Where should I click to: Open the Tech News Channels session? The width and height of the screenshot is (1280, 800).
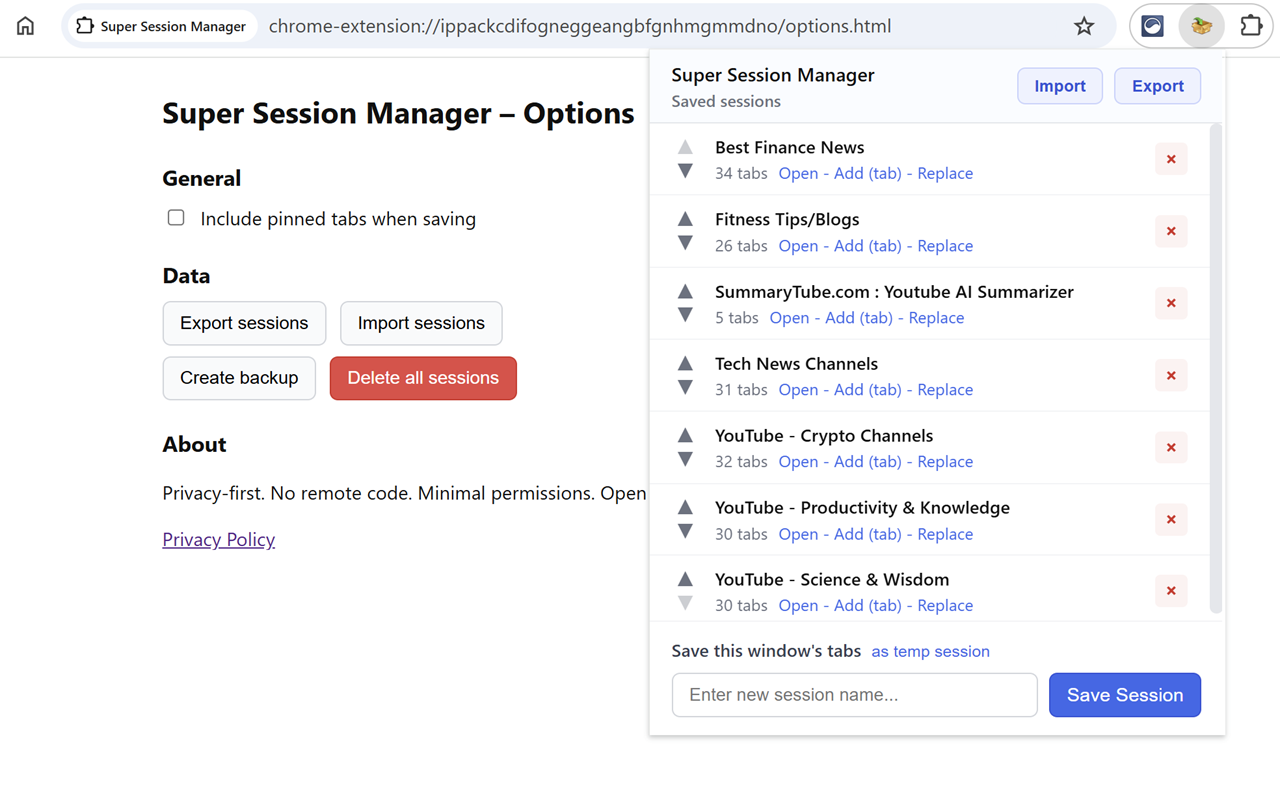(798, 390)
